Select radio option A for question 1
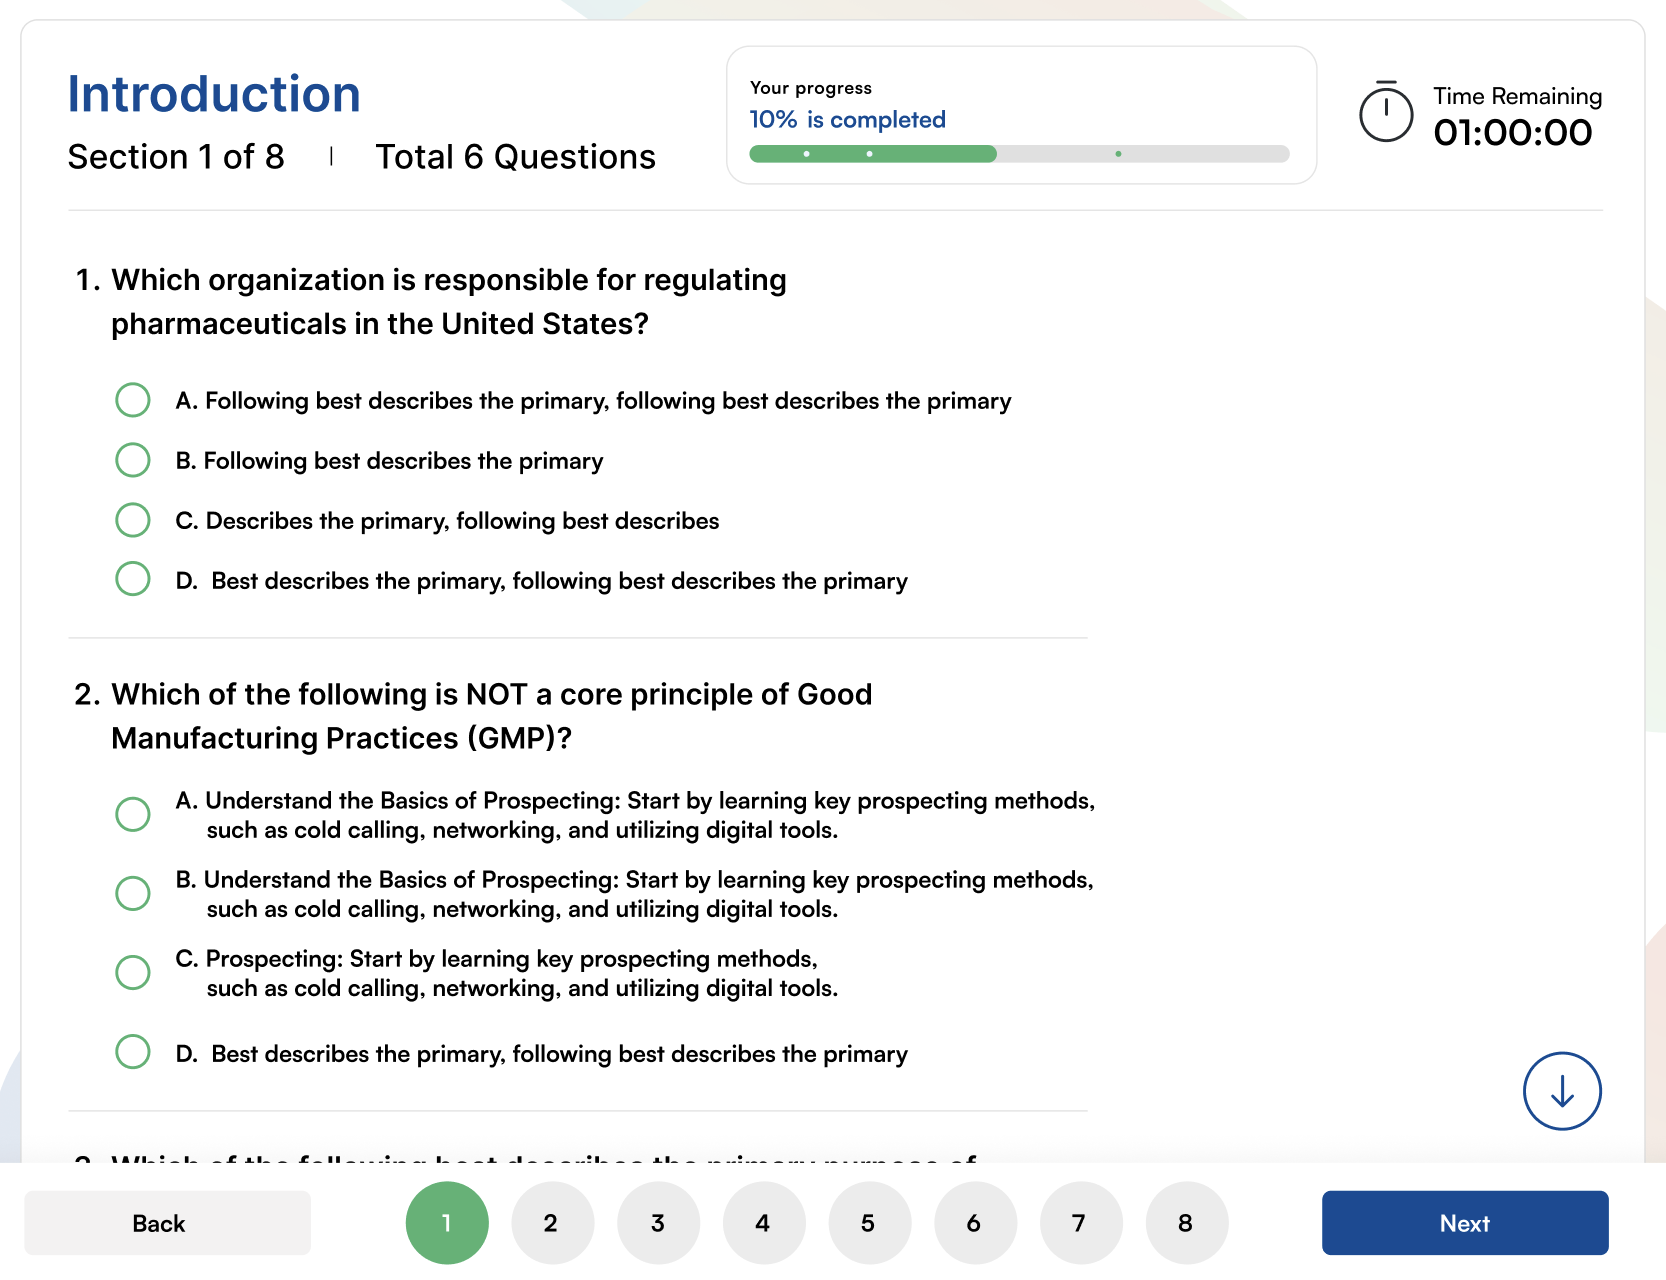Screen dimensions: 1666x1280 (x=132, y=399)
